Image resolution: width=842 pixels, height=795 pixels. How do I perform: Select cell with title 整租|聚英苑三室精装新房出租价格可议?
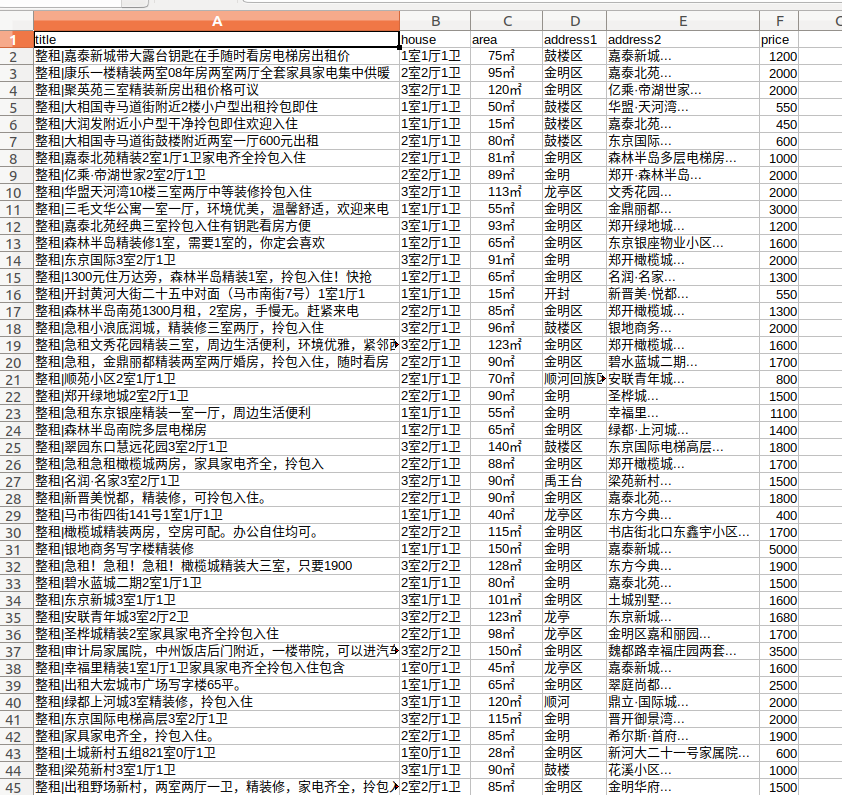pyautogui.click(x=216, y=90)
